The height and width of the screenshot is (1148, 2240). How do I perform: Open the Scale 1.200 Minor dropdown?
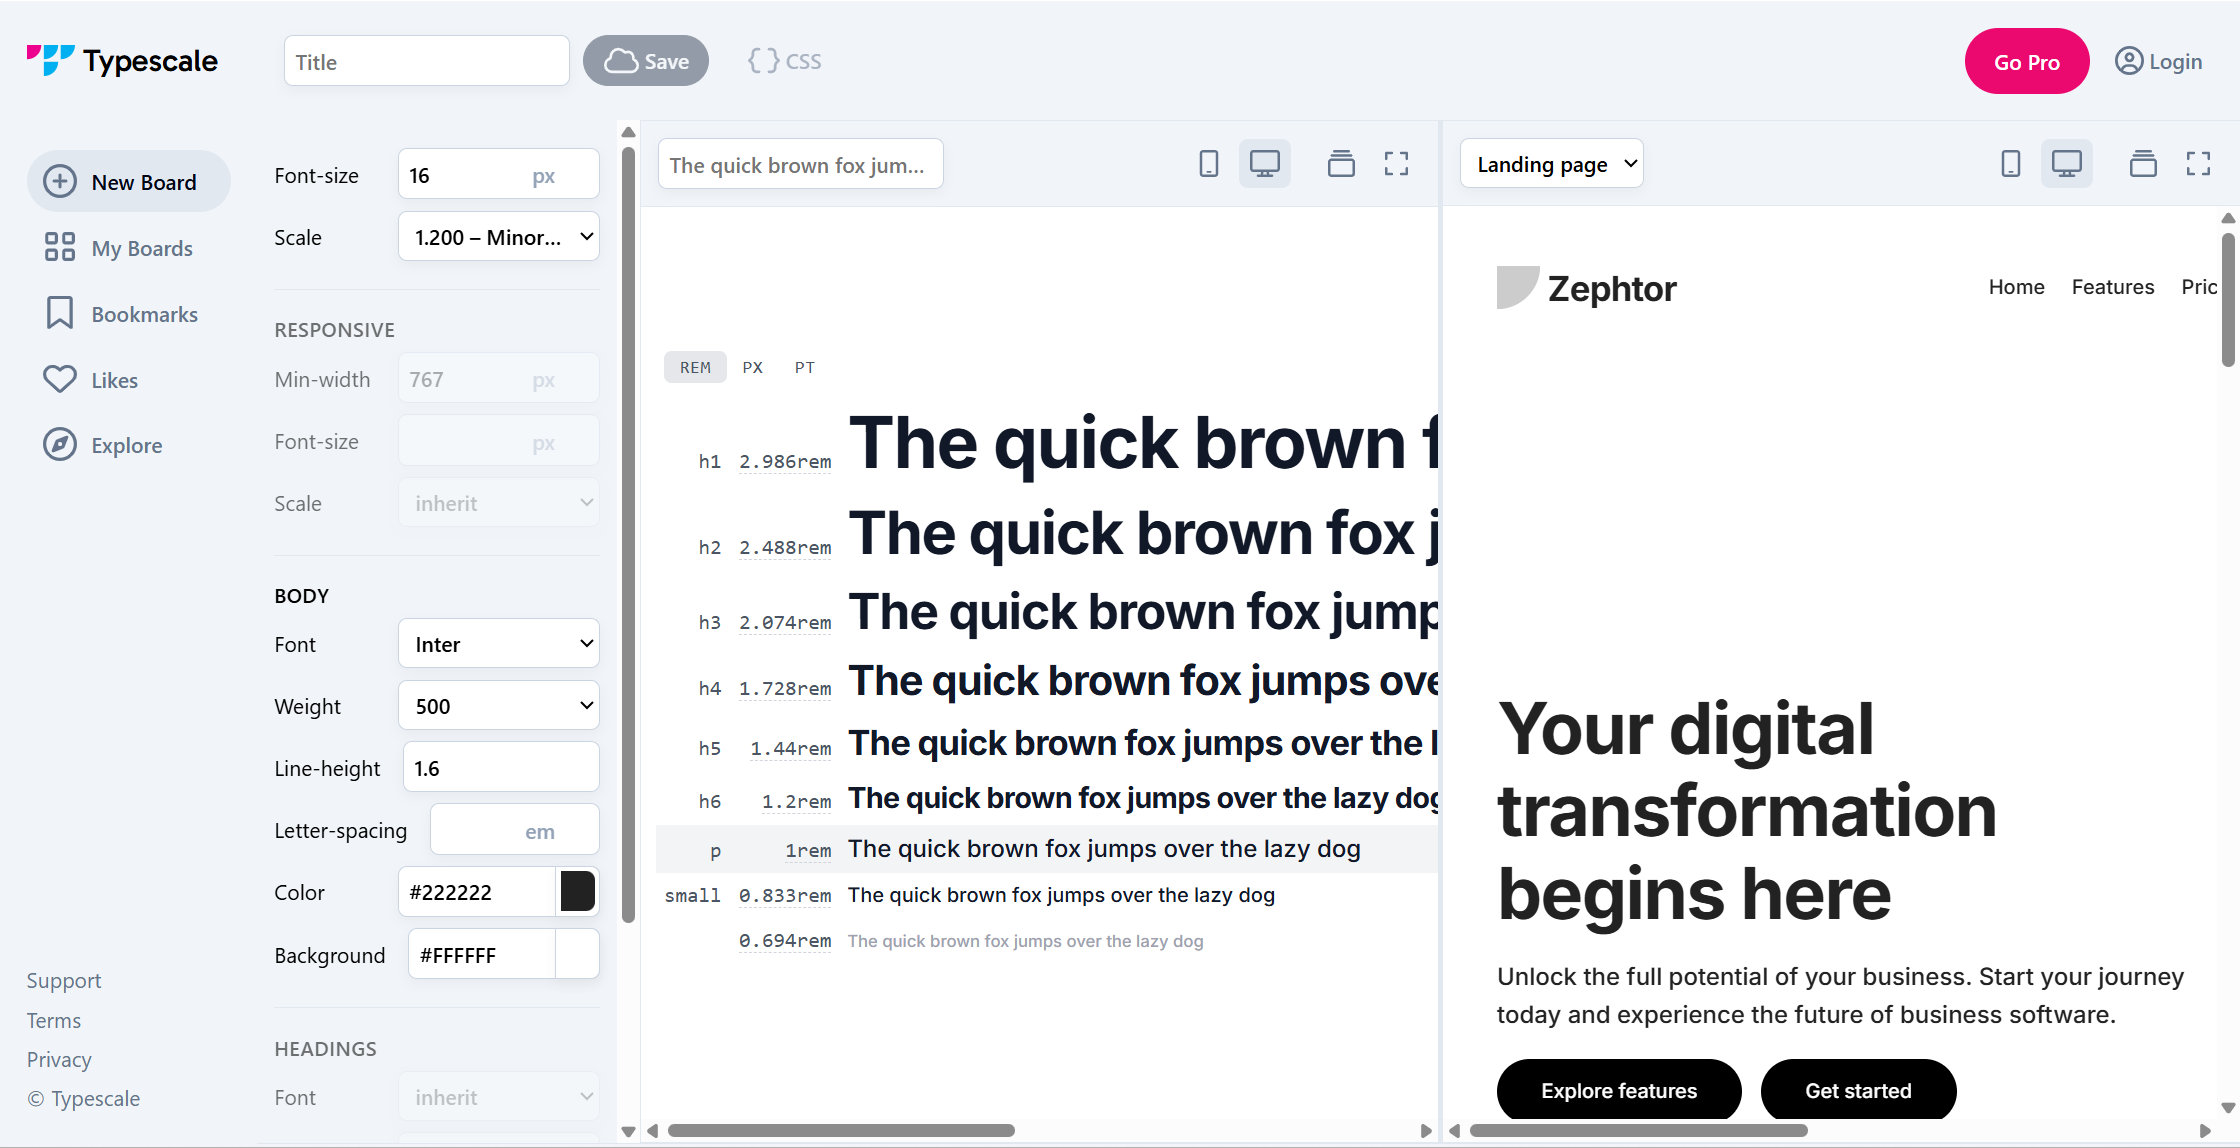point(498,237)
